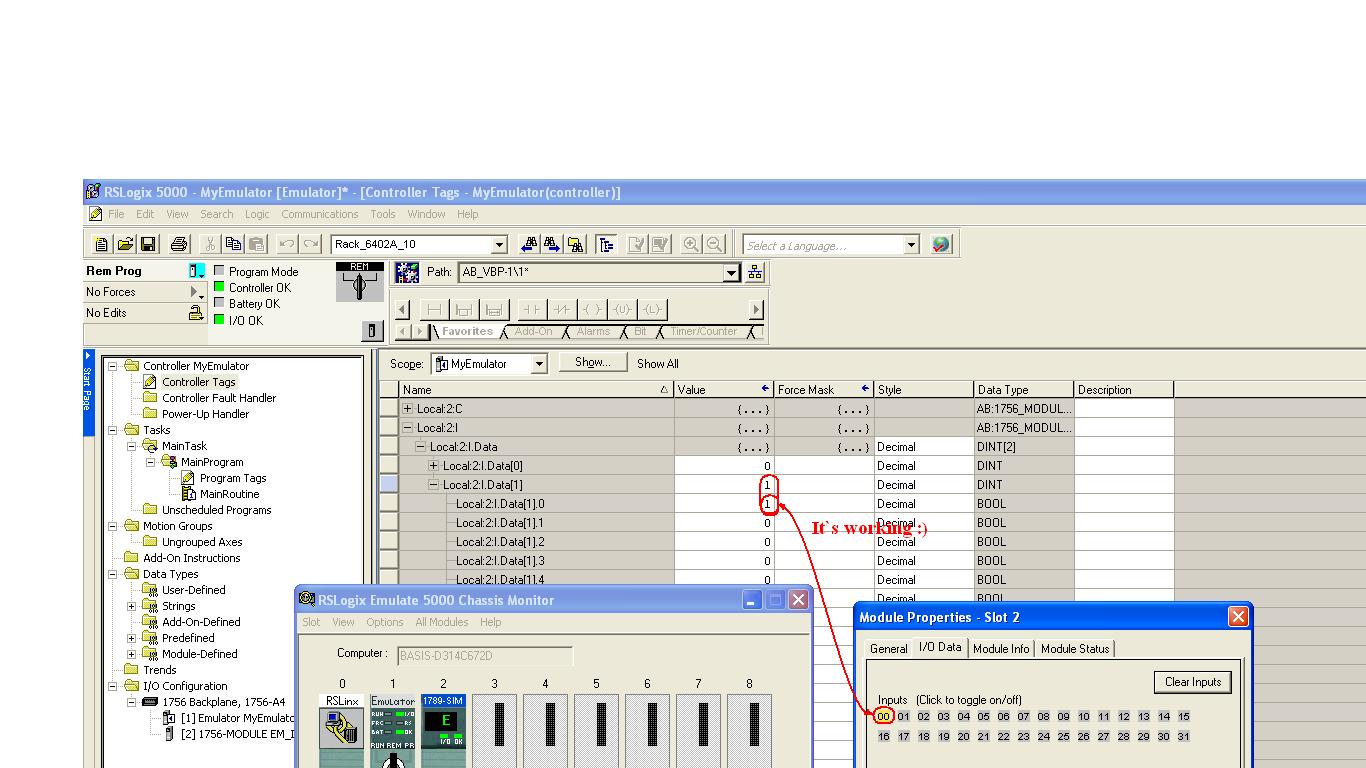Image resolution: width=1366 pixels, height=768 pixels.
Task: Toggle the Controller Organizer tree icon
Action: 606,244
